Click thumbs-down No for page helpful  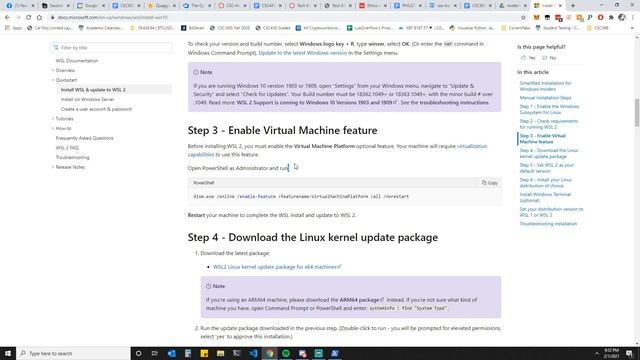(549, 58)
